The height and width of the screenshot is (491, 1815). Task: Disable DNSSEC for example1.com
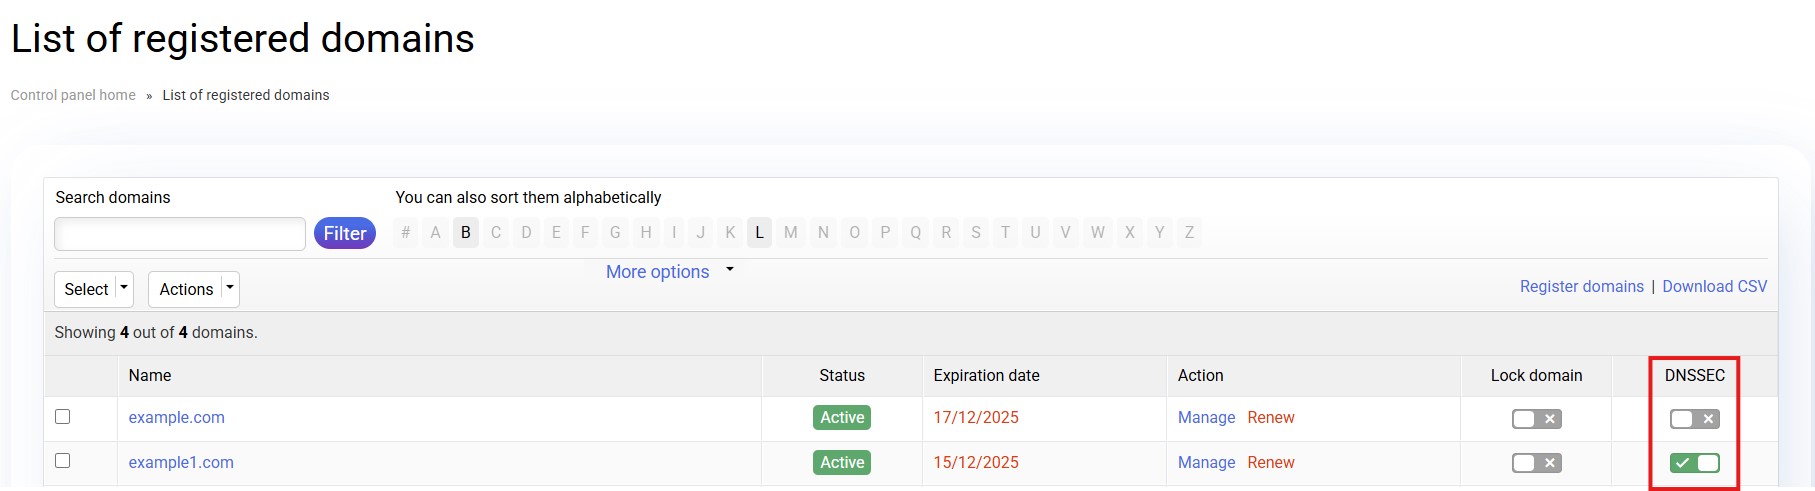[1694, 463]
